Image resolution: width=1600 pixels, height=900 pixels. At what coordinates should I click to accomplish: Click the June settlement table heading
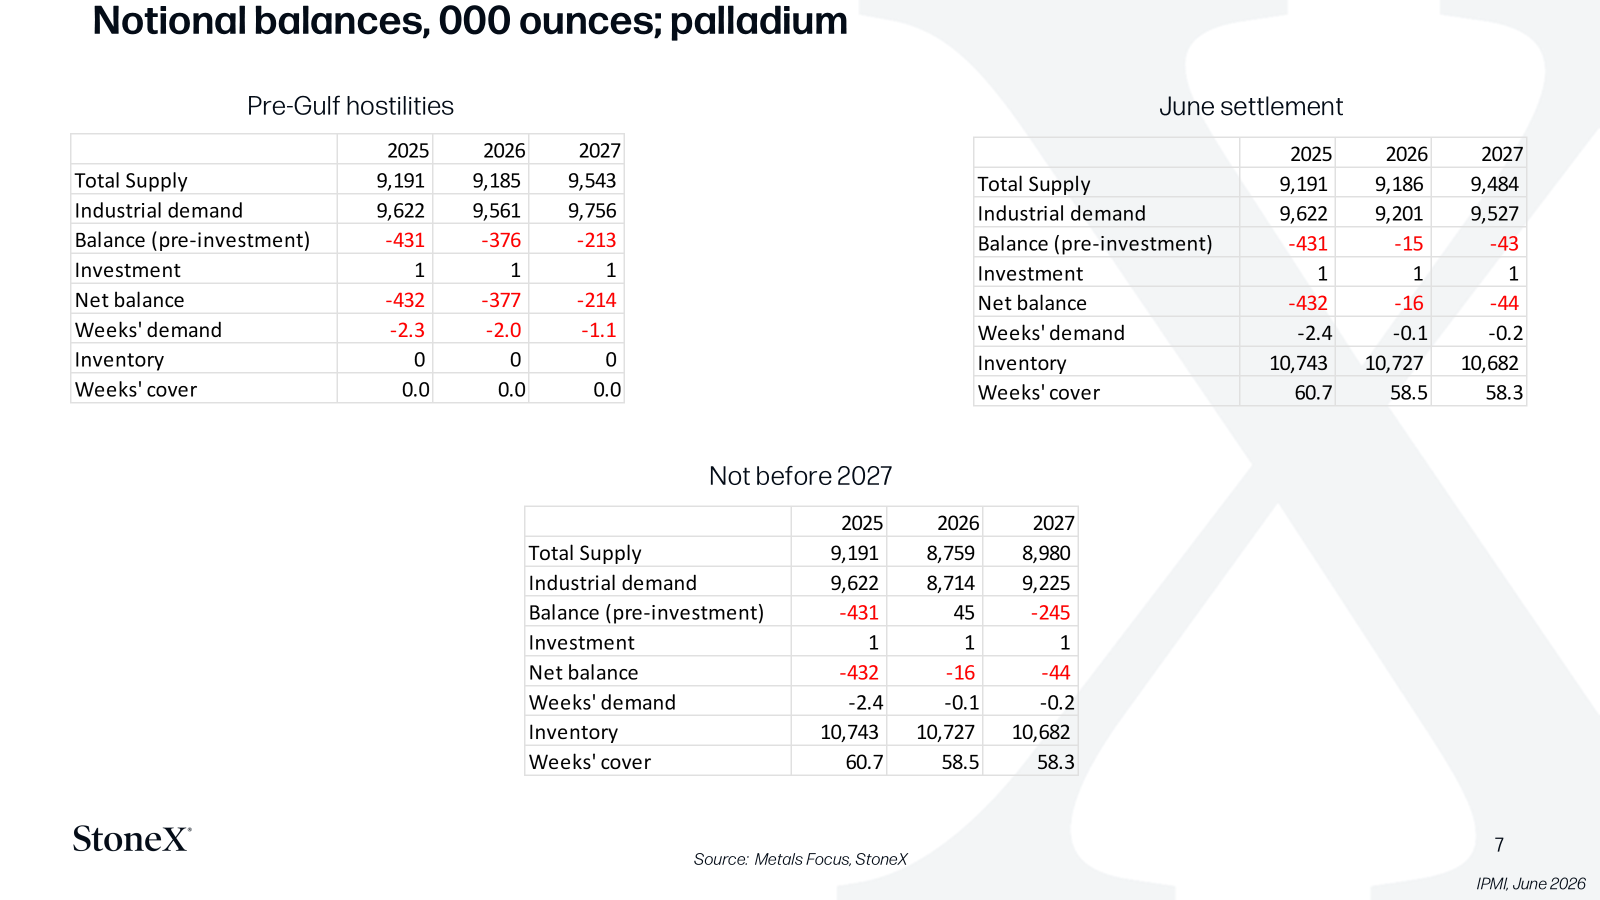point(1251,106)
